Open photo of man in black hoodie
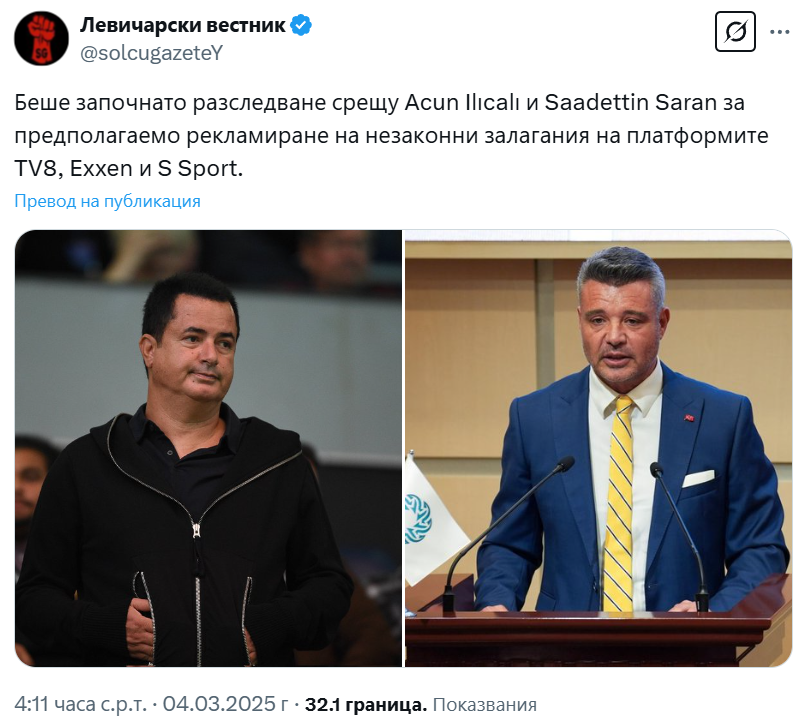 click(208, 448)
